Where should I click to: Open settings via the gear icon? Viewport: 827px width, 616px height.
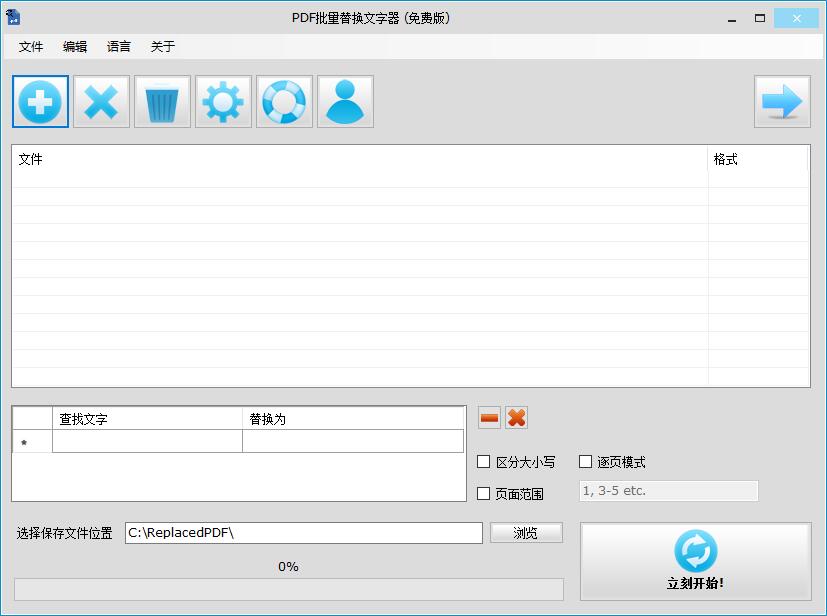coord(223,101)
